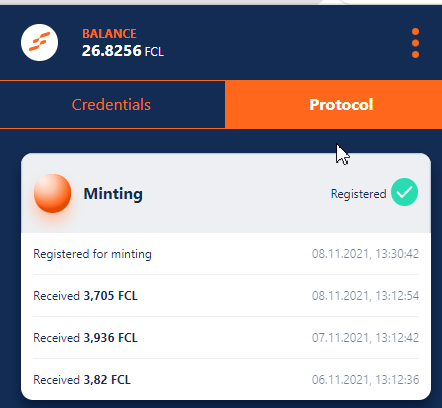Click the Fractal logo icon
The image size is (442, 408).
pyautogui.click(x=39, y=42)
